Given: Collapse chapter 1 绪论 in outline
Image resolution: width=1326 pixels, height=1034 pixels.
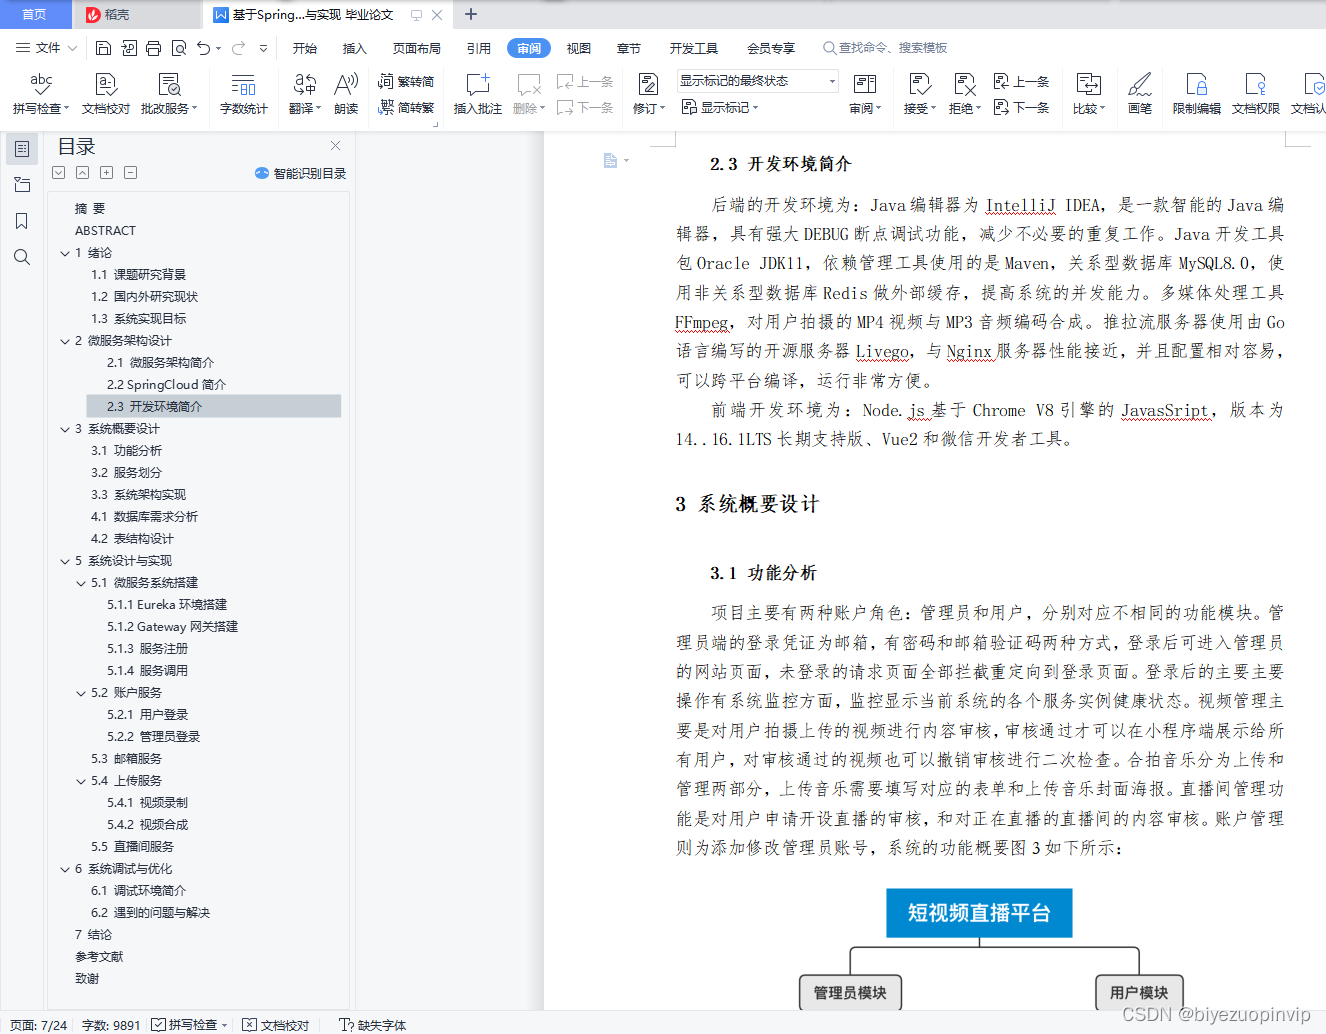Looking at the screenshot, I should click(65, 253).
